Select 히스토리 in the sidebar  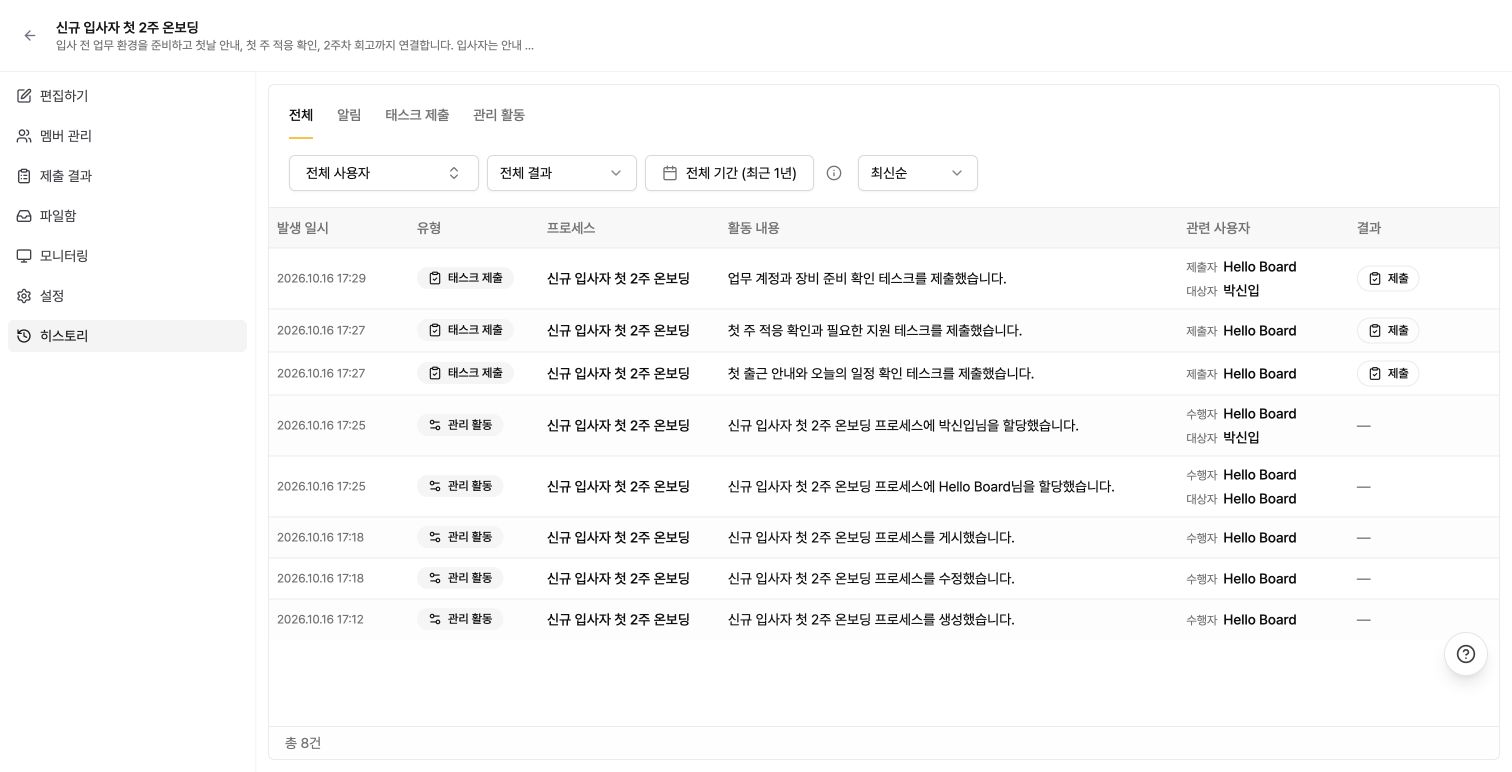pyautogui.click(x=127, y=336)
